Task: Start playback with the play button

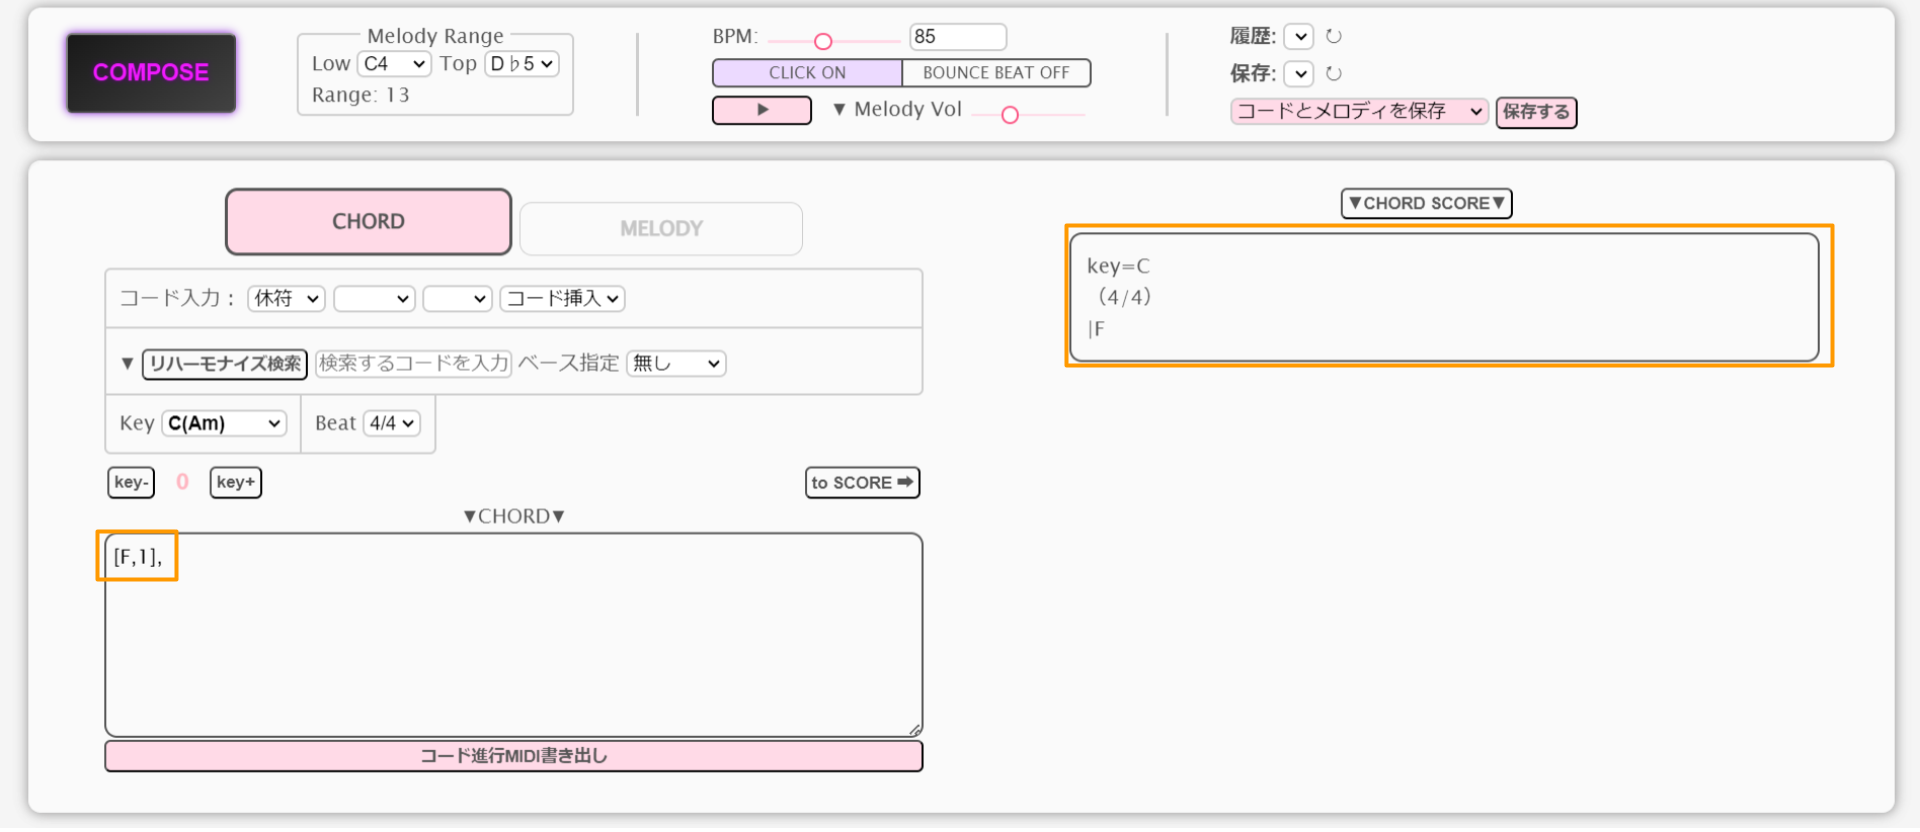Action: point(762,110)
